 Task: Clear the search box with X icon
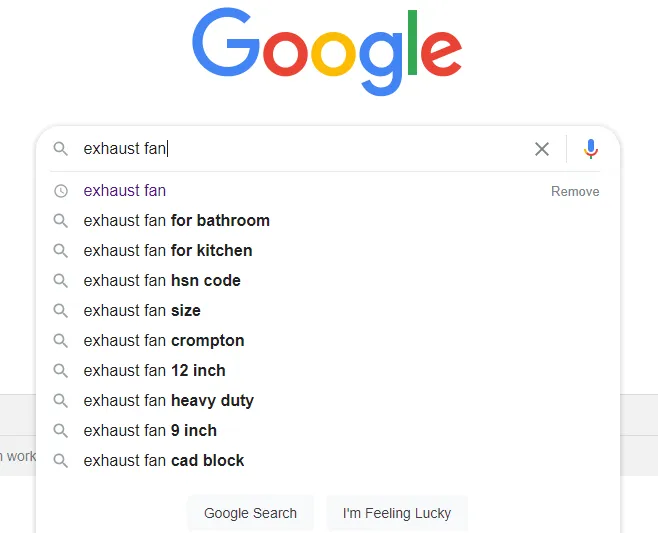[542, 149]
